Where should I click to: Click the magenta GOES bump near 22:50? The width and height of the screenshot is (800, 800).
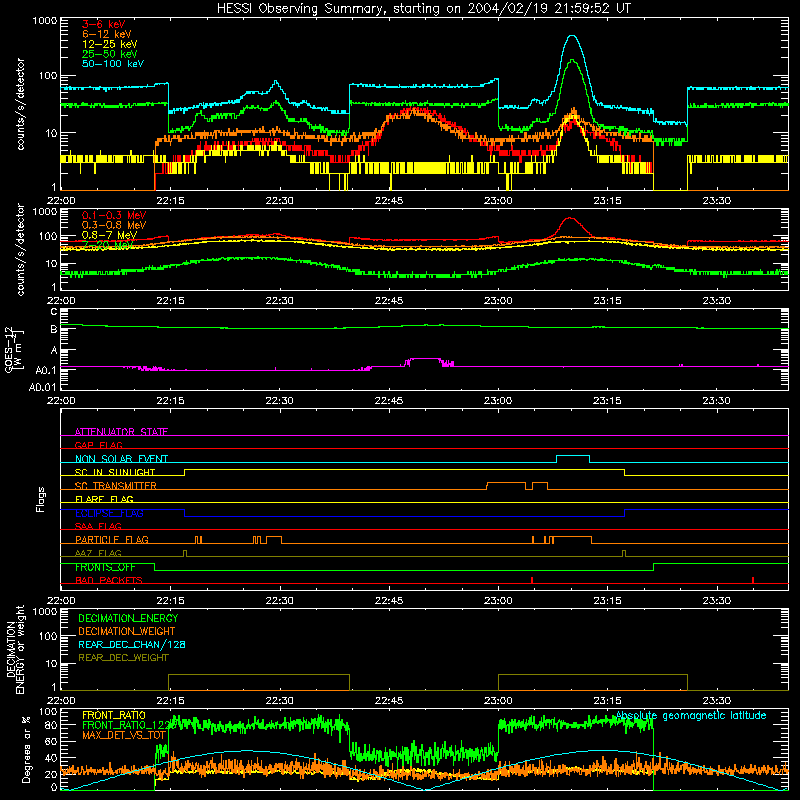pos(425,359)
